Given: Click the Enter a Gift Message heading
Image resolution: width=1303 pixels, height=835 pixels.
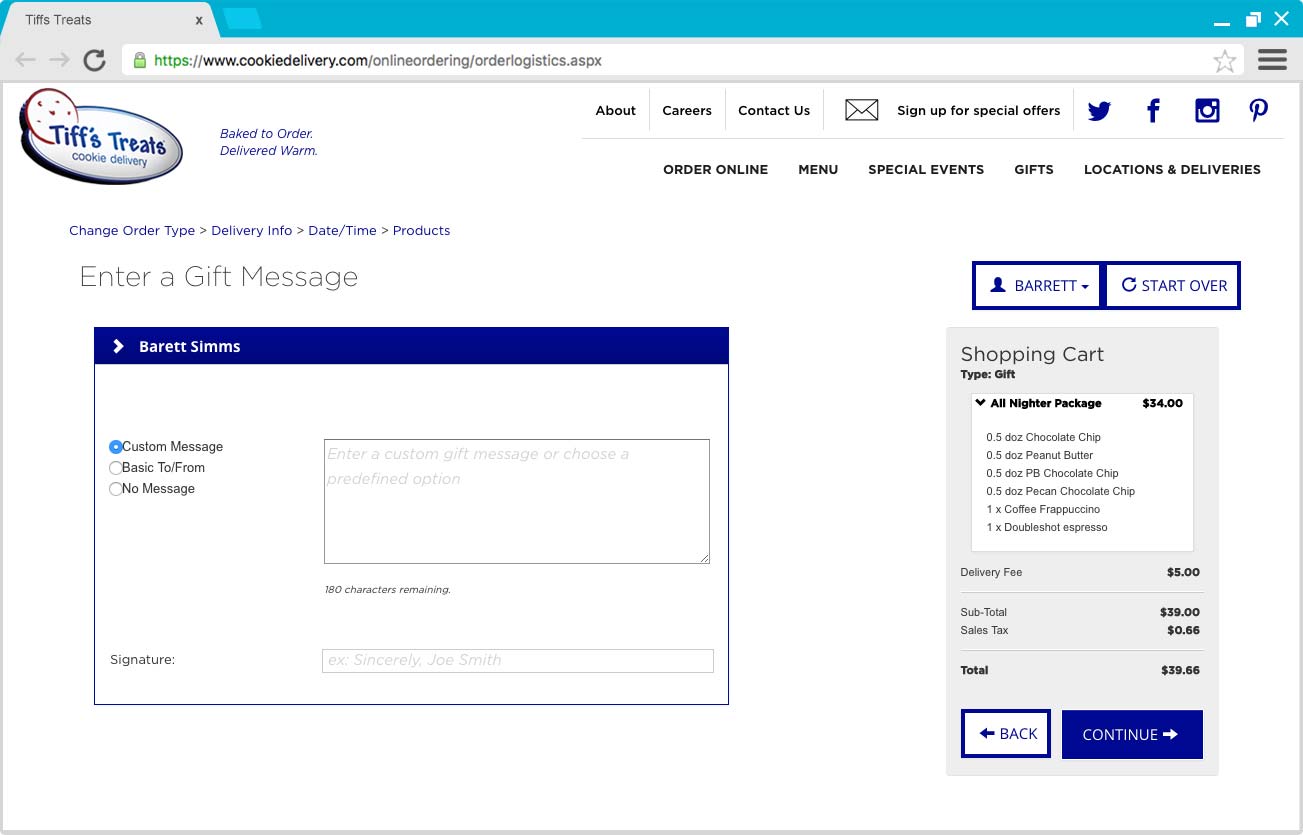Looking at the screenshot, I should click(x=219, y=277).
